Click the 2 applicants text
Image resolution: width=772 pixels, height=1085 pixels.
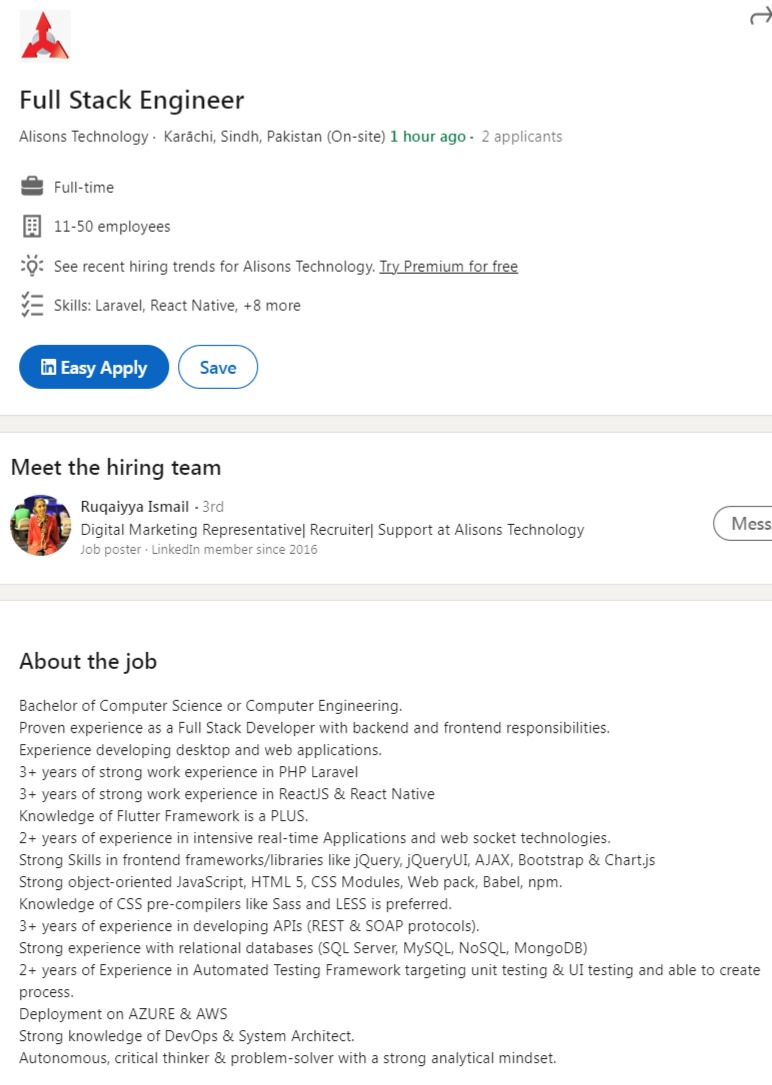click(x=522, y=136)
